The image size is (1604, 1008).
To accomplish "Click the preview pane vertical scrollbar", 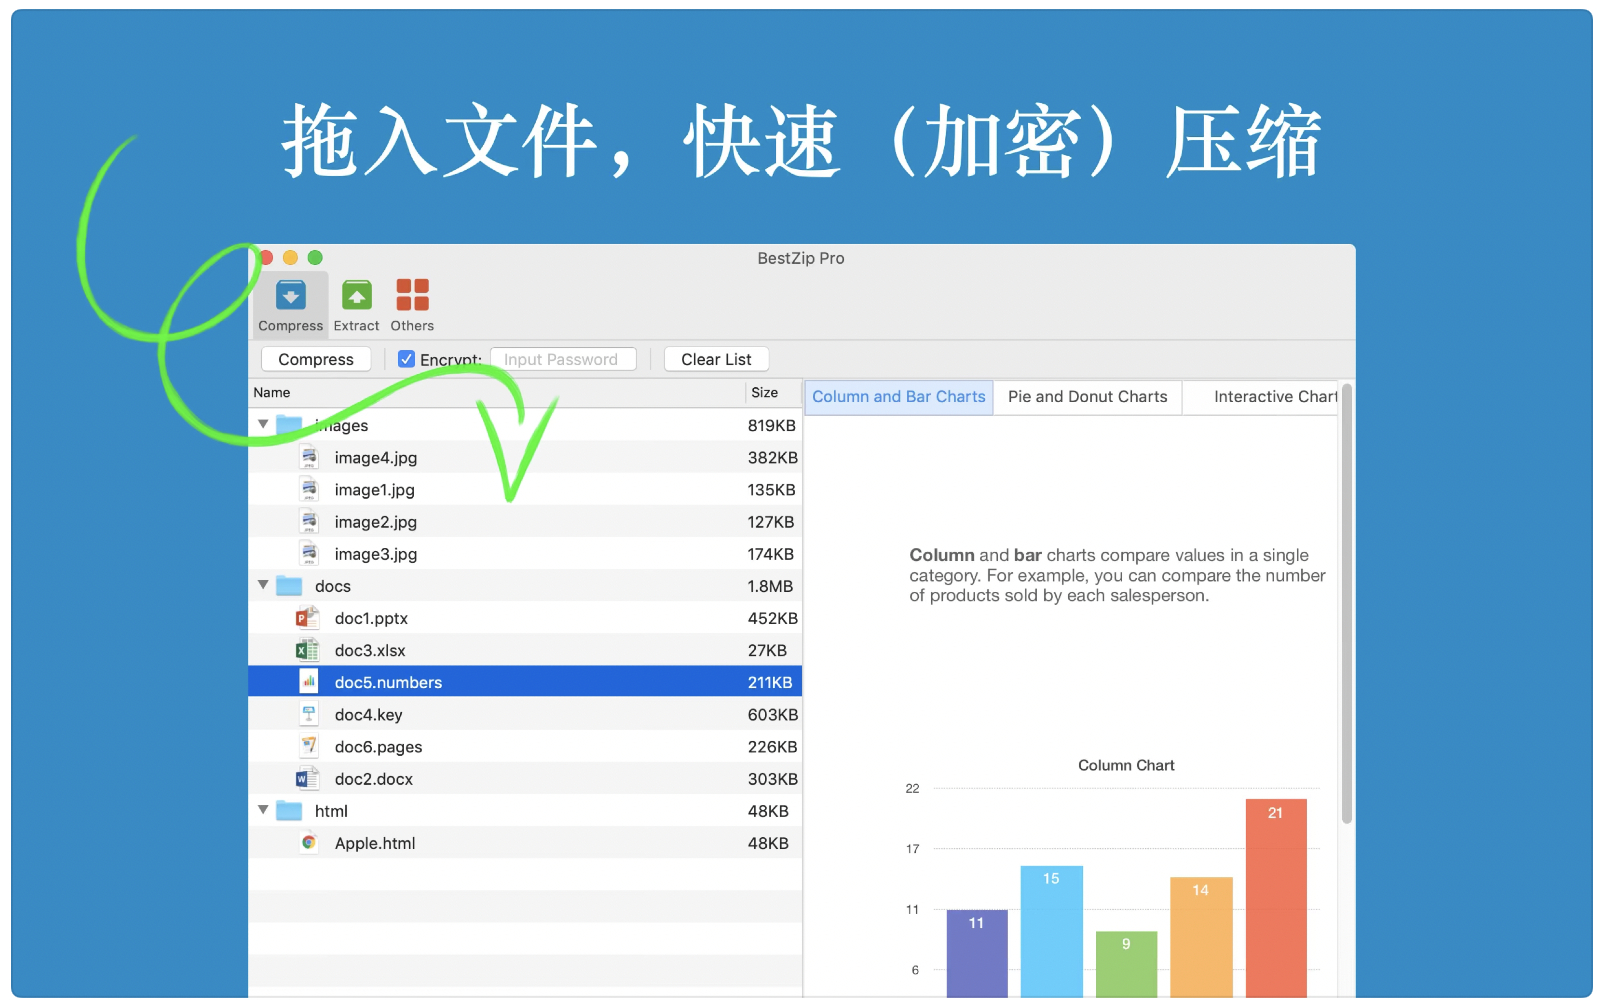I will [1347, 604].
